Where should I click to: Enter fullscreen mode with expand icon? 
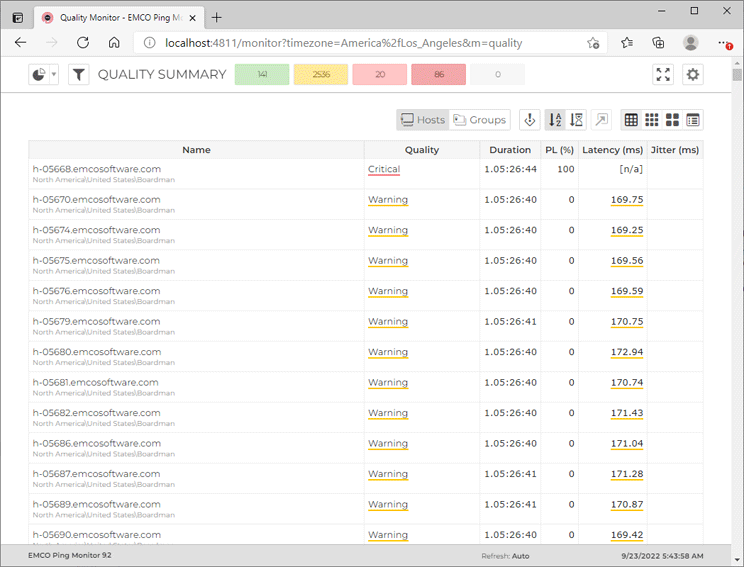coord(663,75)
